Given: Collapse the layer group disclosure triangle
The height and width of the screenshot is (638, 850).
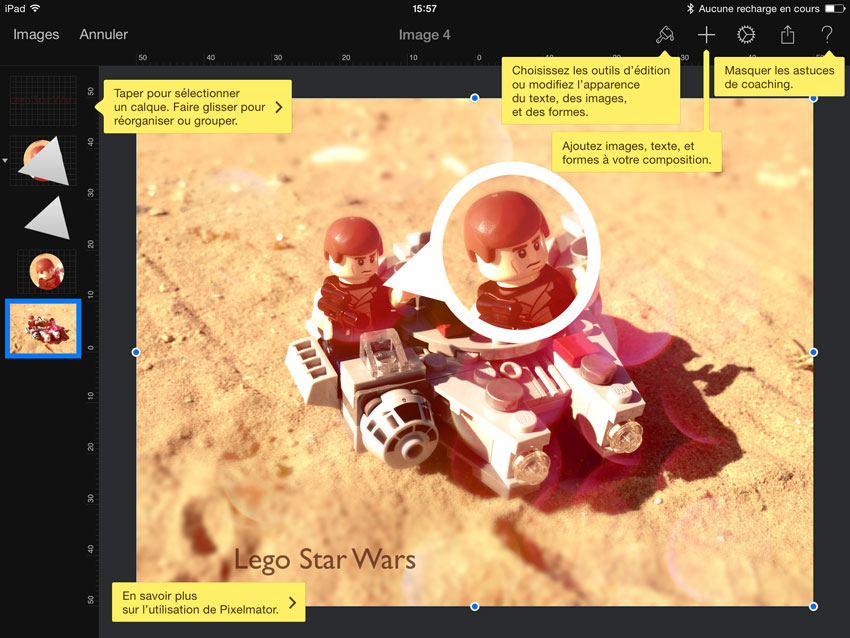Looking at the screenshot, I should 5,160.
